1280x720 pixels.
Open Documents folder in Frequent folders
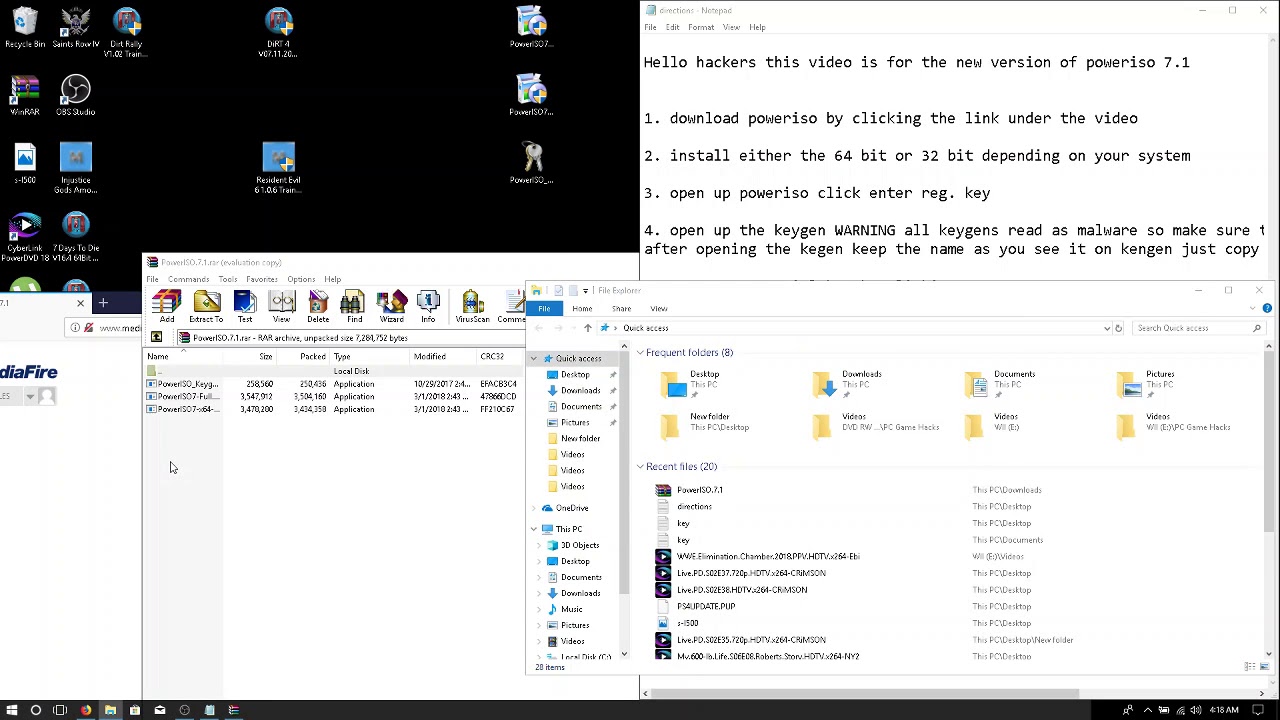tap(1008, 384)
